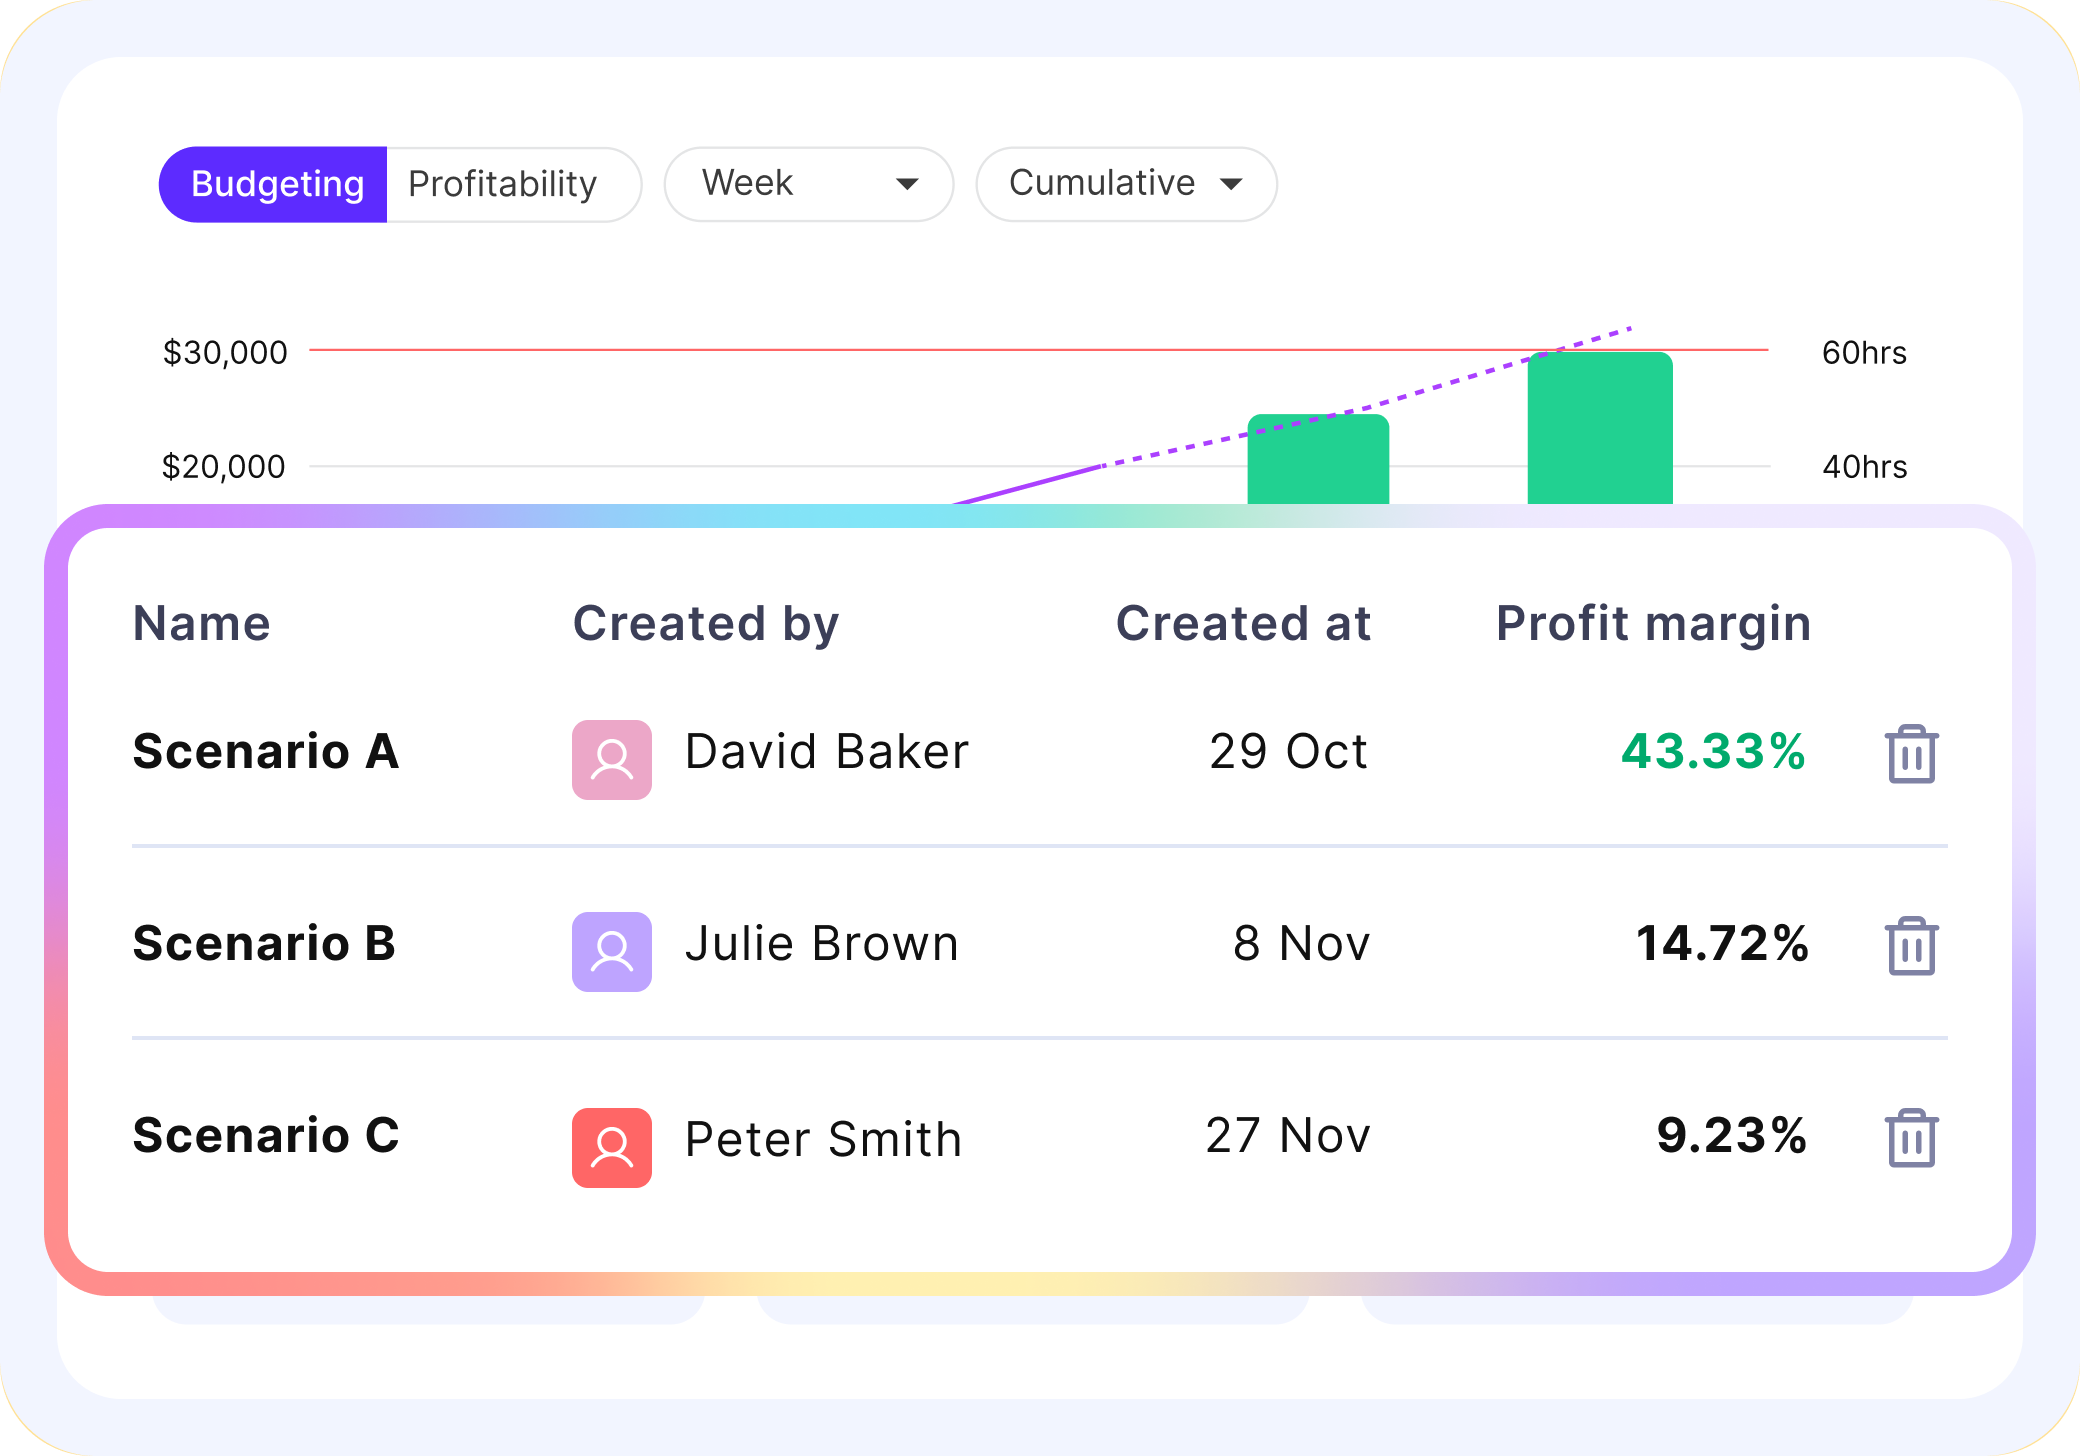The image size is (2080, 1456).
Task: Click Peter Smith's red avatar icon
Action: pyautogui.click(x=612, y=1147)
